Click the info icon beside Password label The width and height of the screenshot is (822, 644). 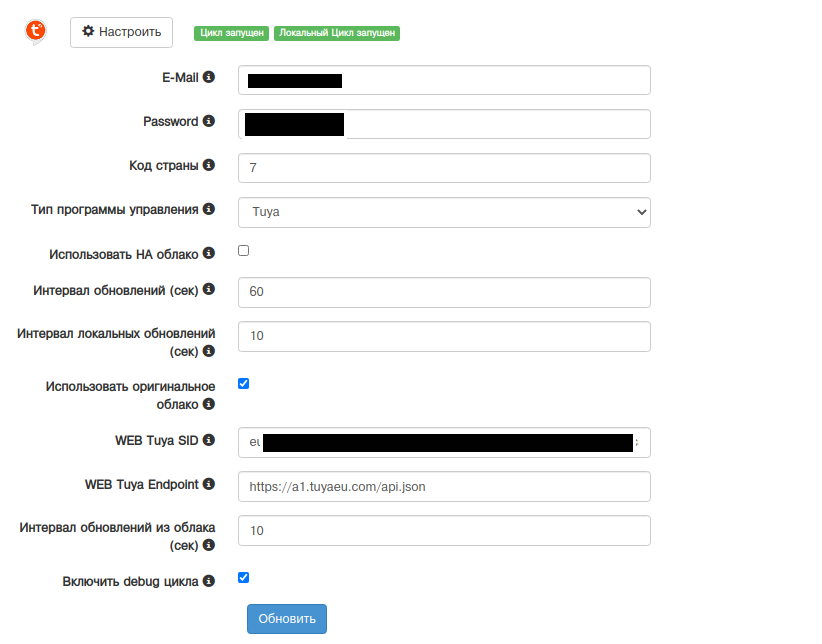coord(209,121)
